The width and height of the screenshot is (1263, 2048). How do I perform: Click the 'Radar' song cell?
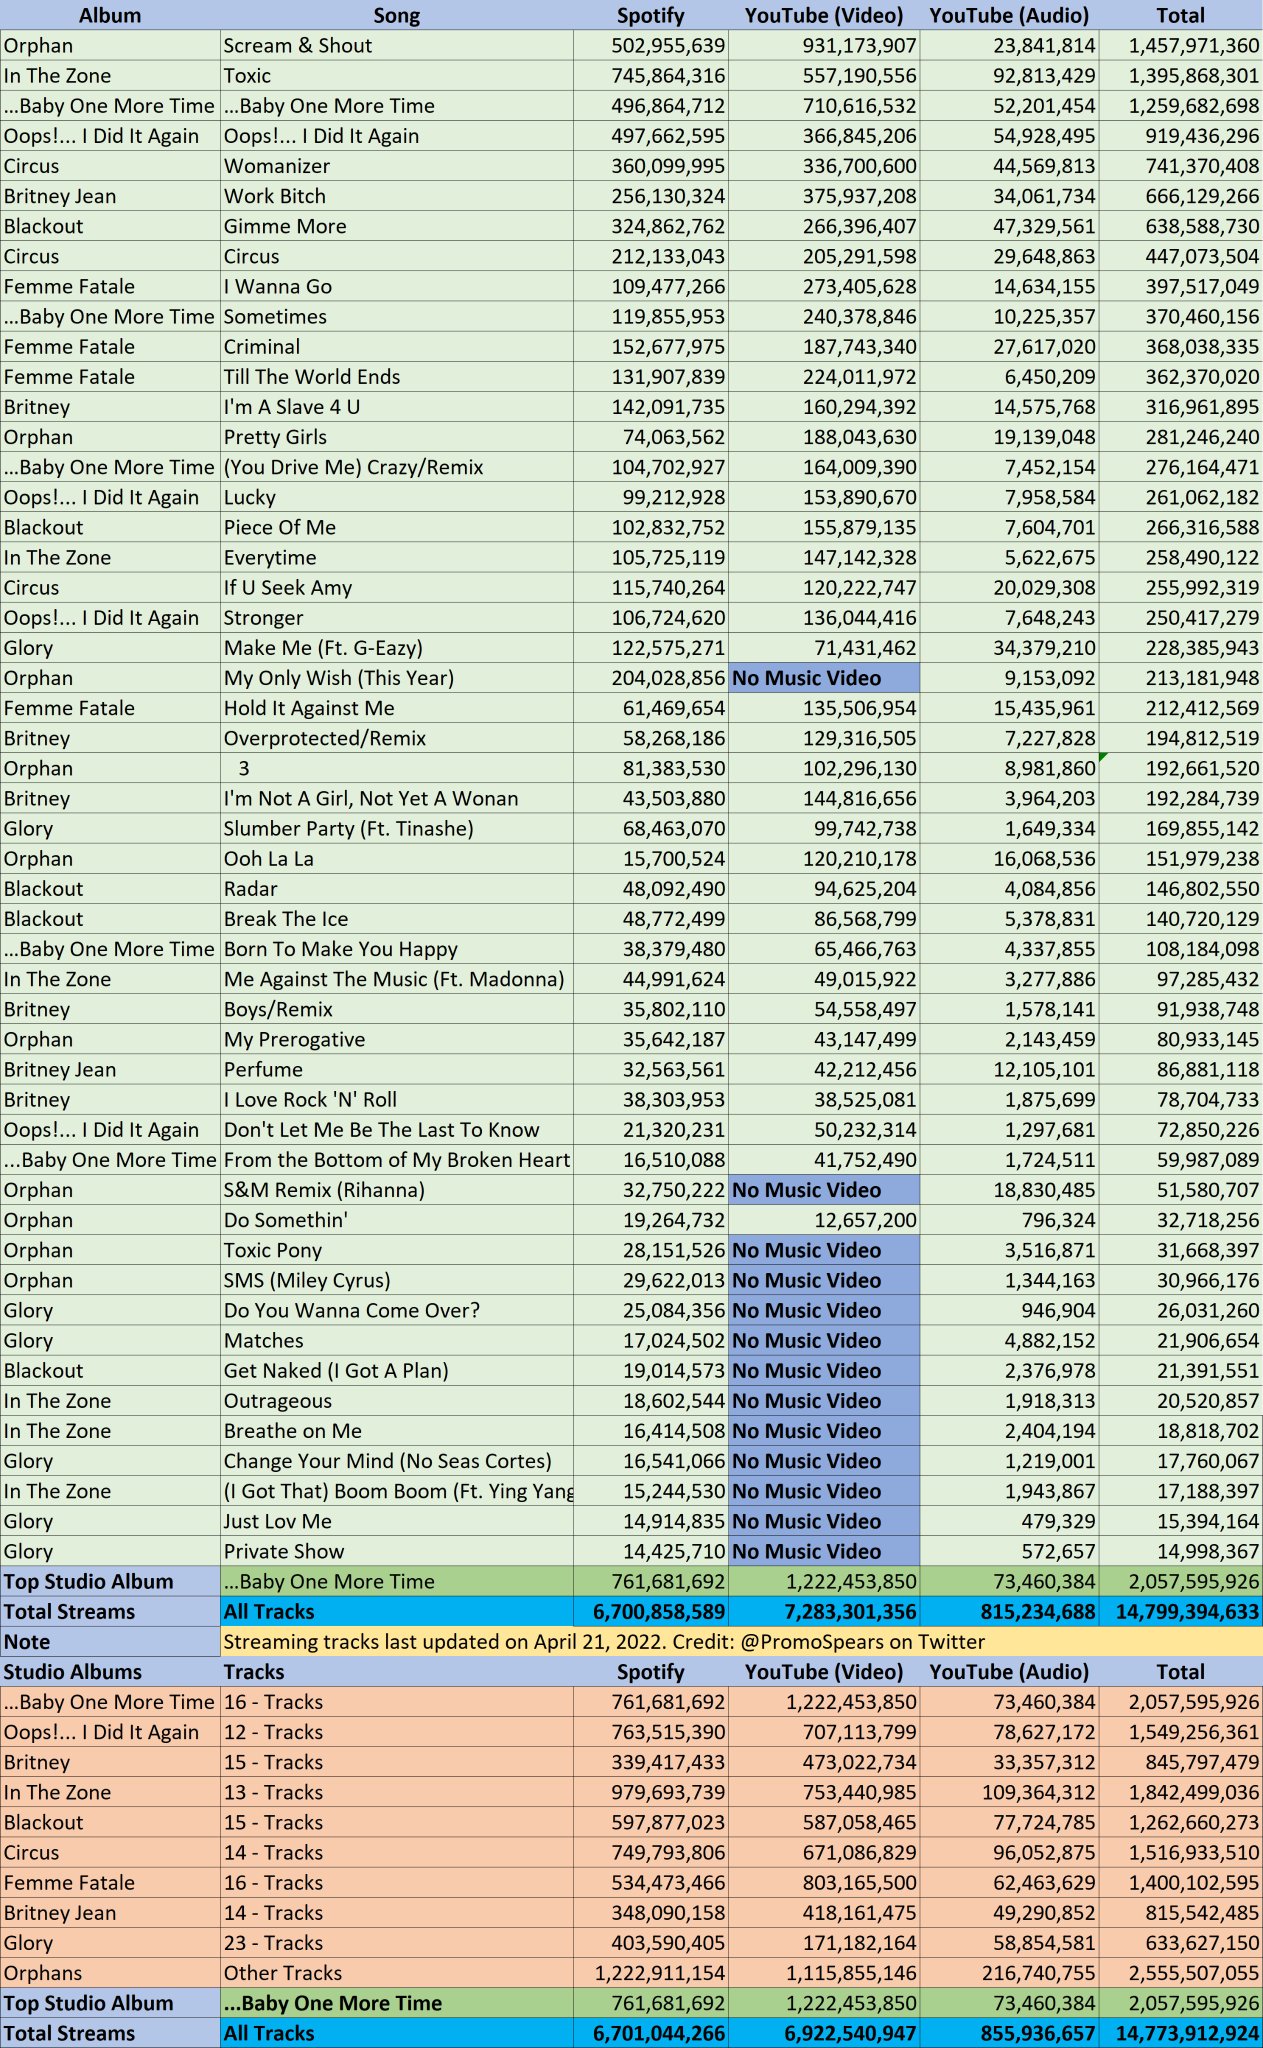397,888
